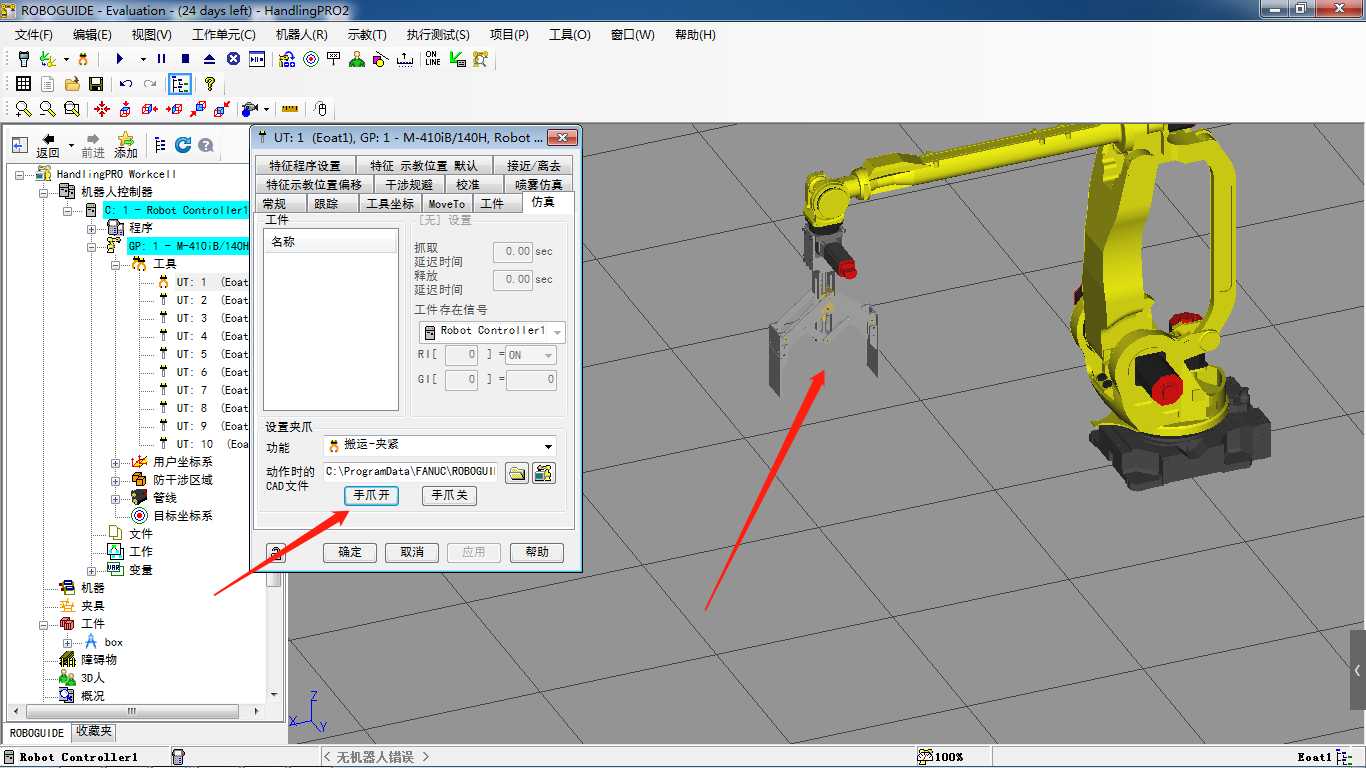The height and width of the screenshot is (768, 1366).
Task: Click the blue abort X icon
Action: (x=233, y=59)
